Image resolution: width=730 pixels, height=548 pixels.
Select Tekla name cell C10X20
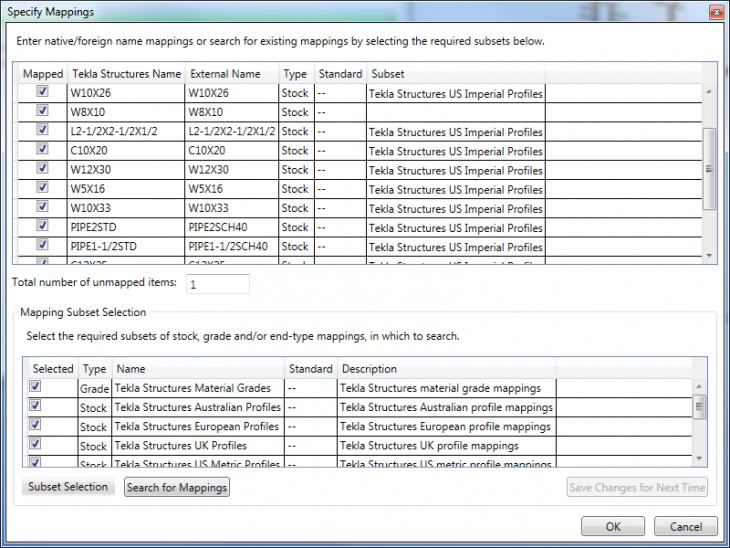click(126, 150)
